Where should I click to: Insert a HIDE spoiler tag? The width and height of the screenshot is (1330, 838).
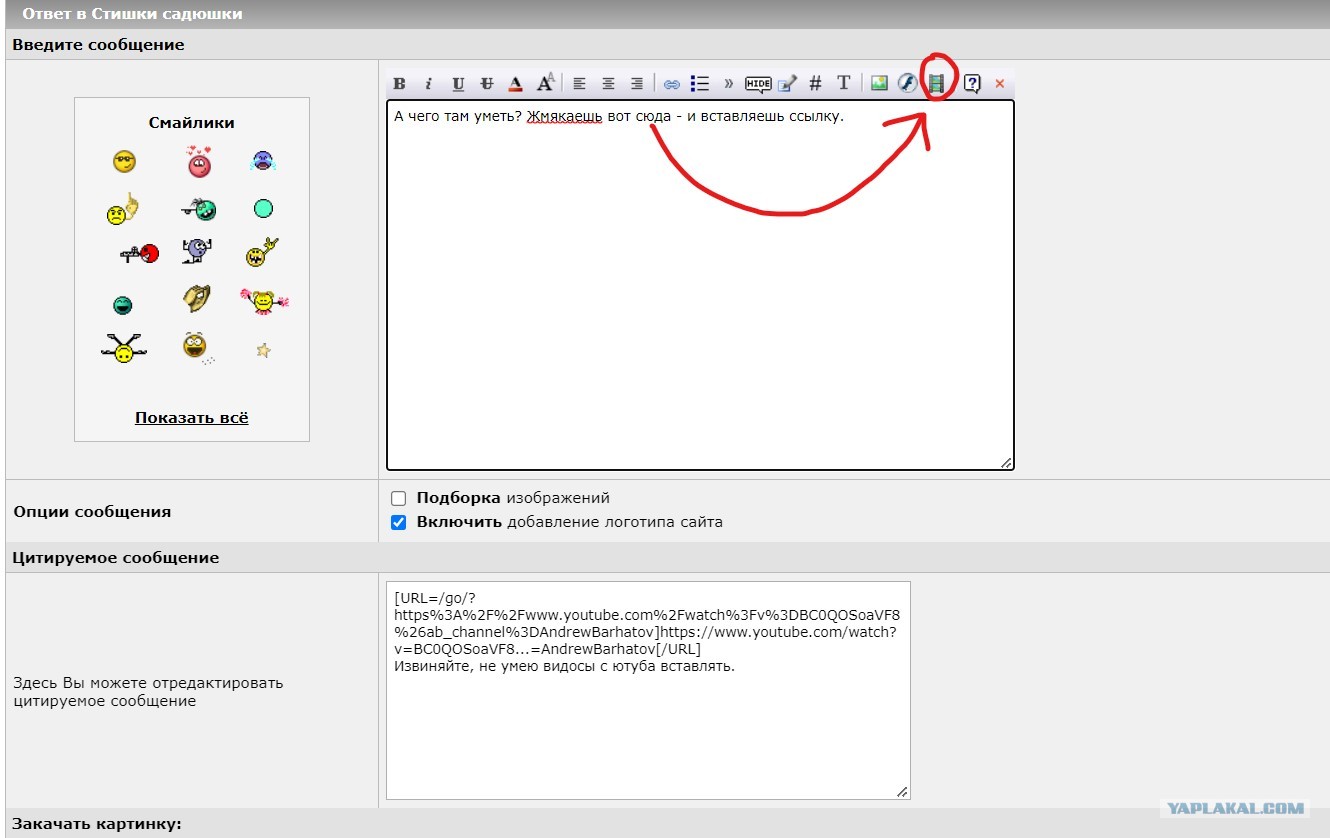tap(758, 84)
